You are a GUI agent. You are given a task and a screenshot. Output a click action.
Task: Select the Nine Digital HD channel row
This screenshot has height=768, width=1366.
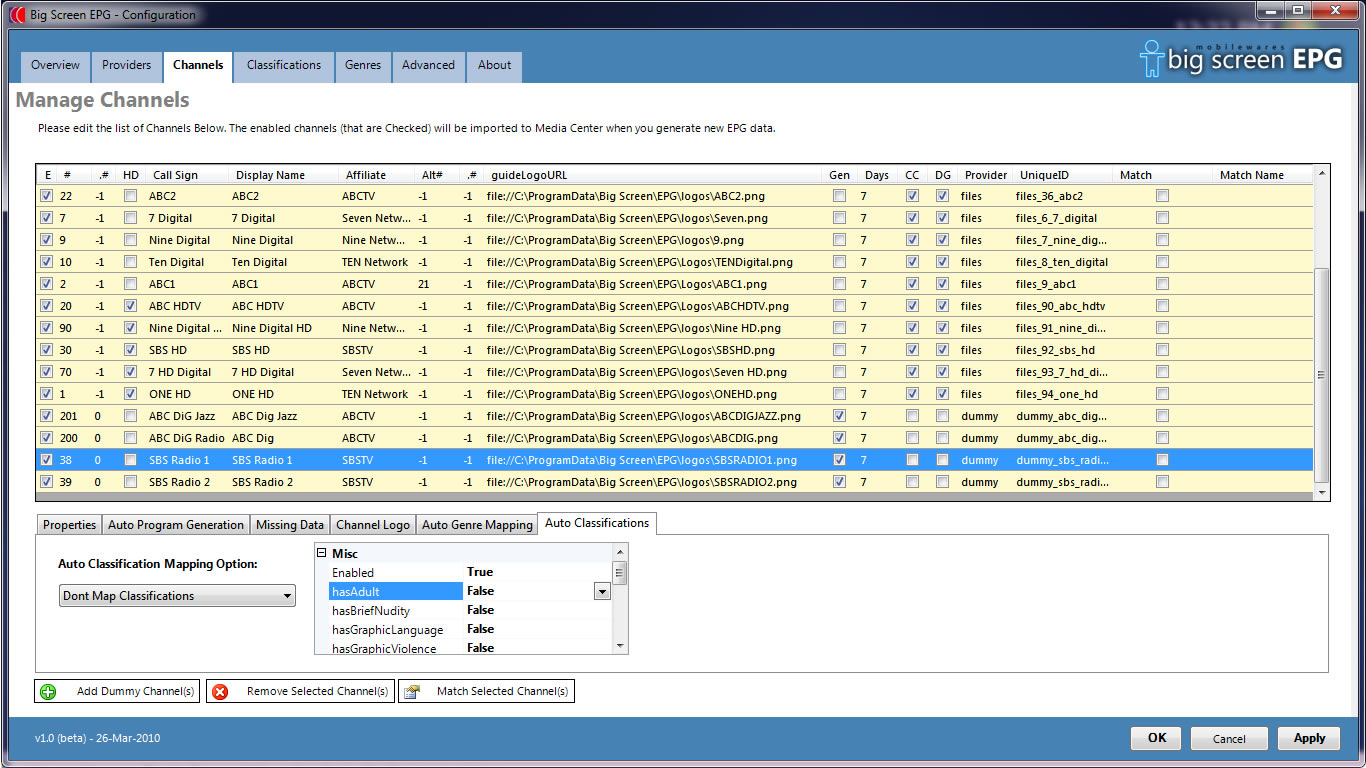click(x=676, y=328)
